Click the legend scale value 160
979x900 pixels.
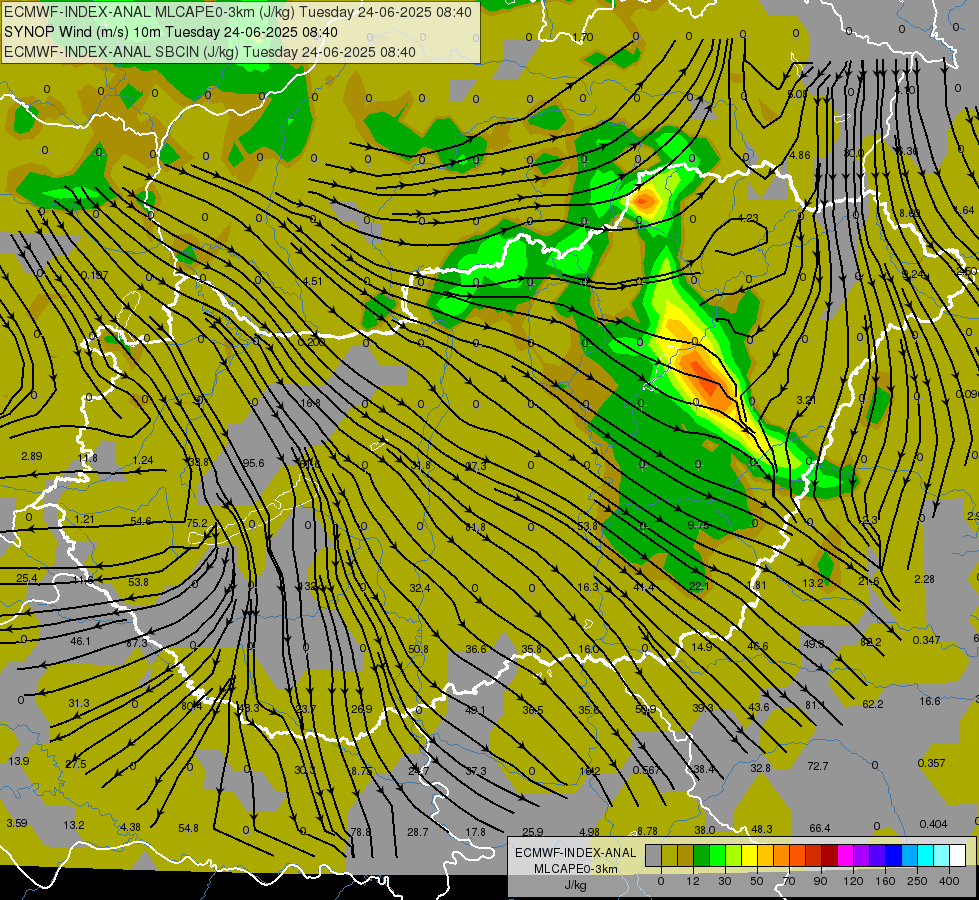(x=885, y=881)
